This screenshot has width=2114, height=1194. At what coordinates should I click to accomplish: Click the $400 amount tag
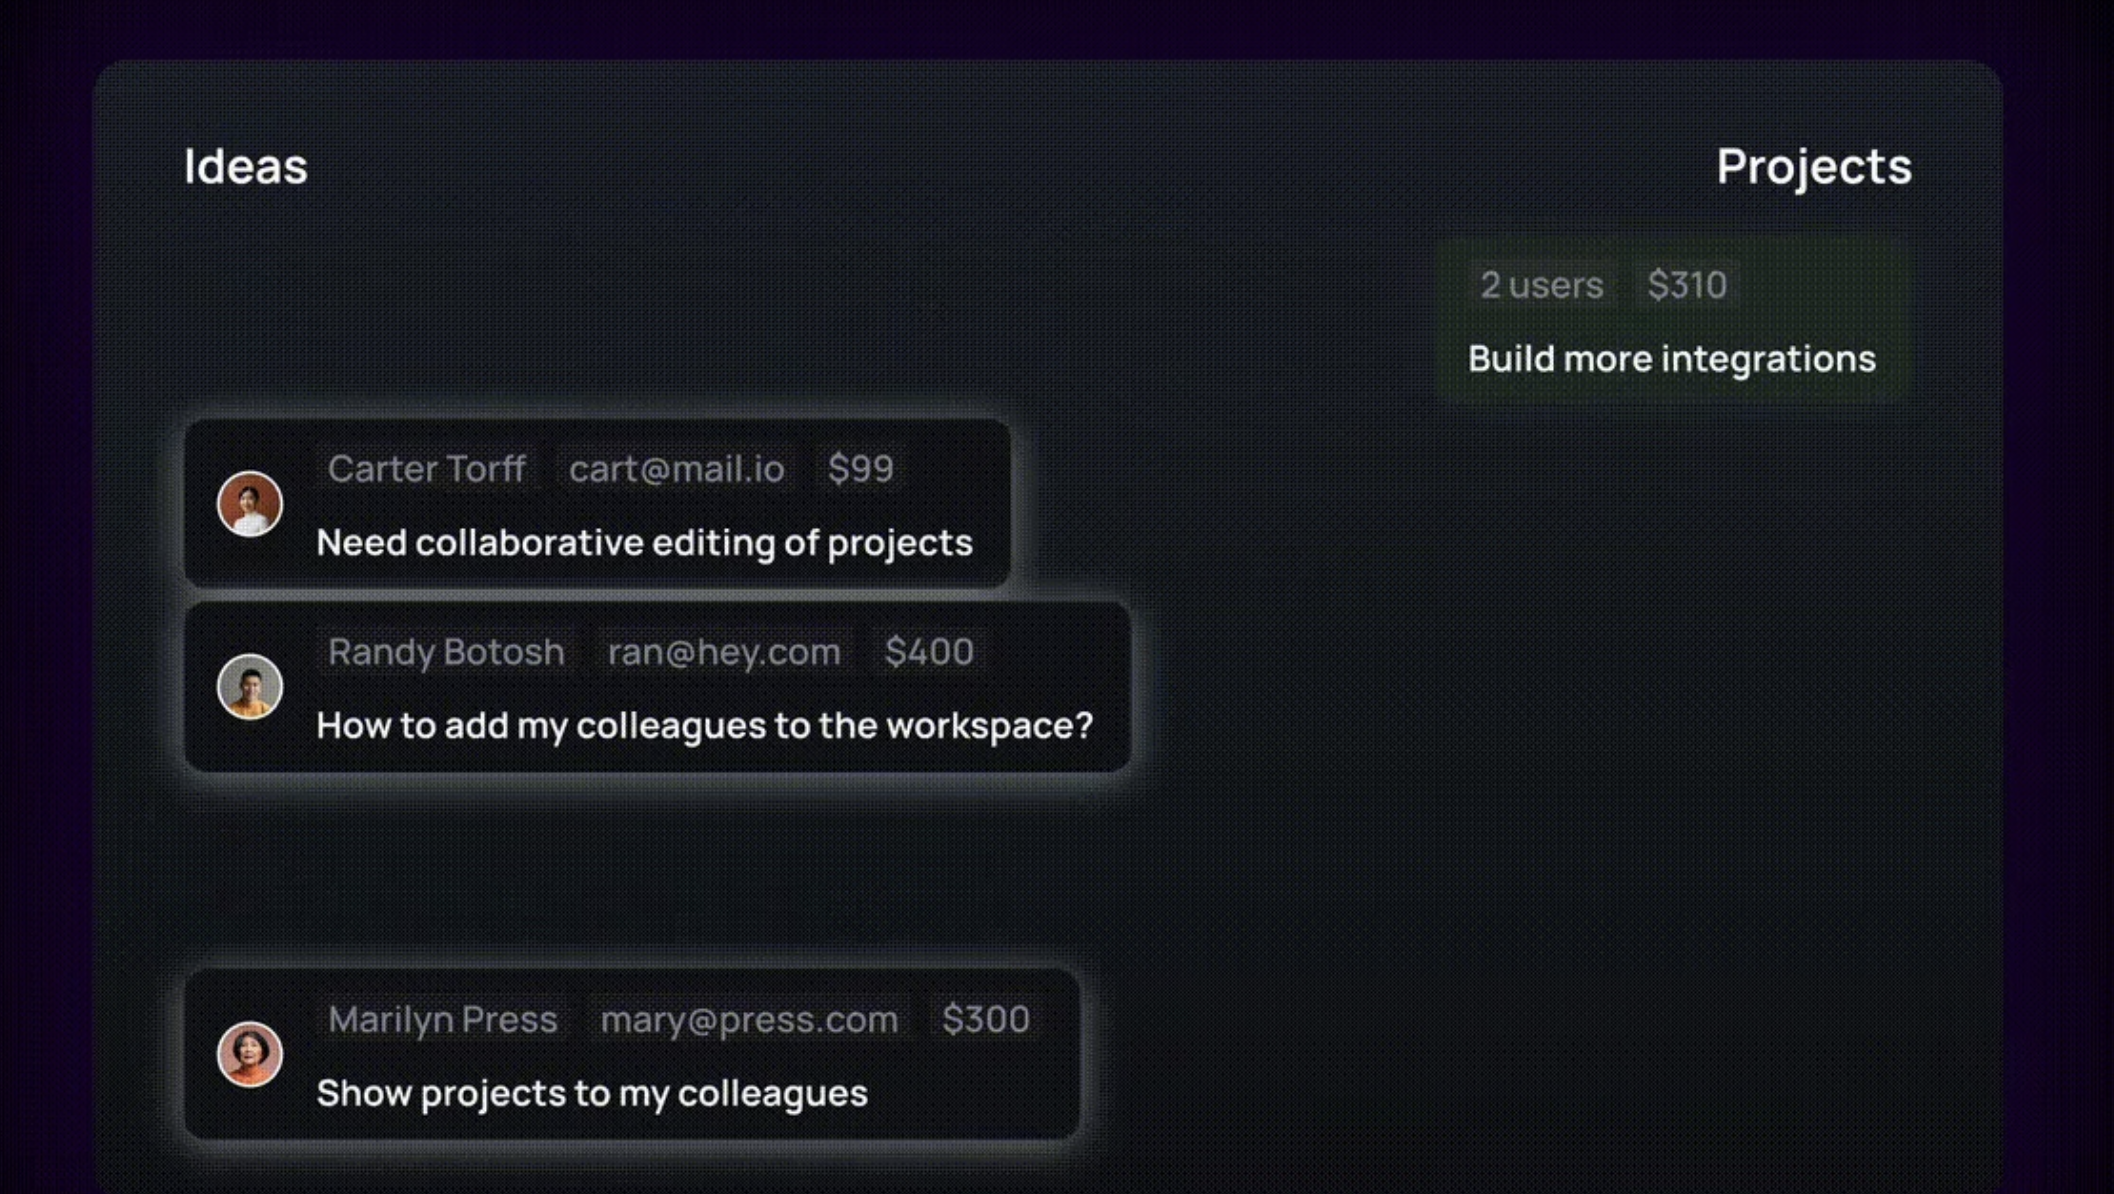[928, 652]
